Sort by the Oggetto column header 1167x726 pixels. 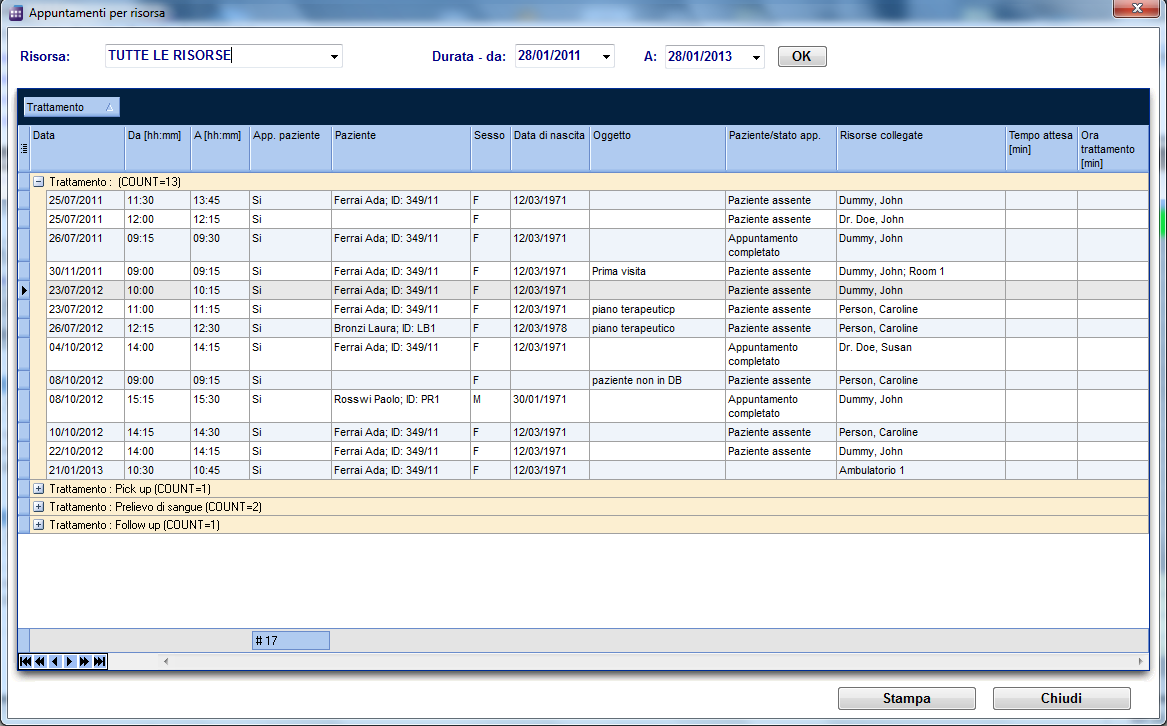(x=658, y=148)
